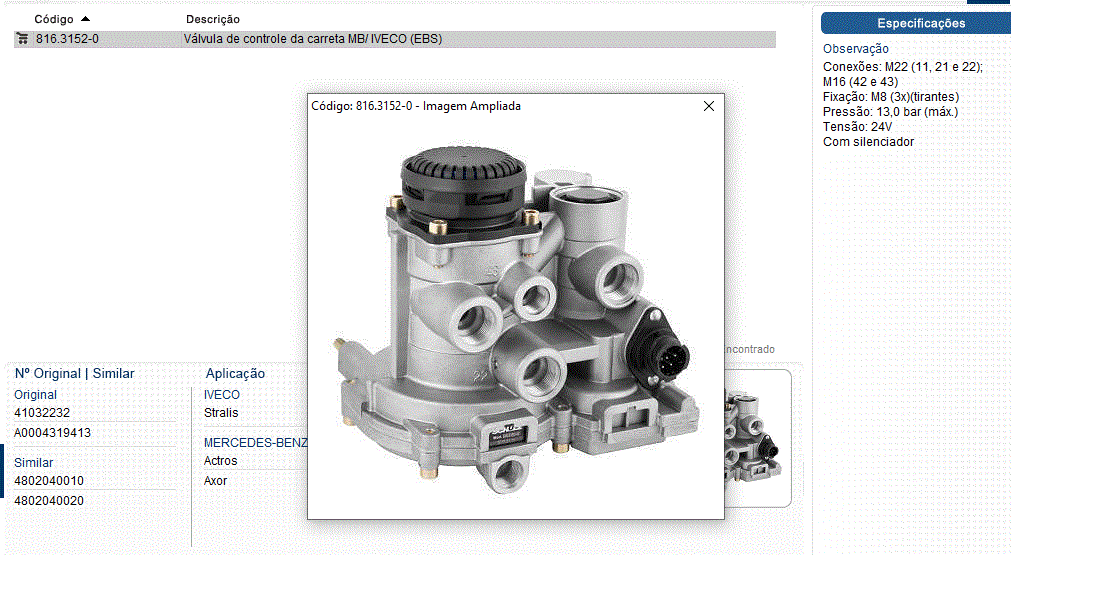Click the Observação label under specifications

[x=855, y=49]
